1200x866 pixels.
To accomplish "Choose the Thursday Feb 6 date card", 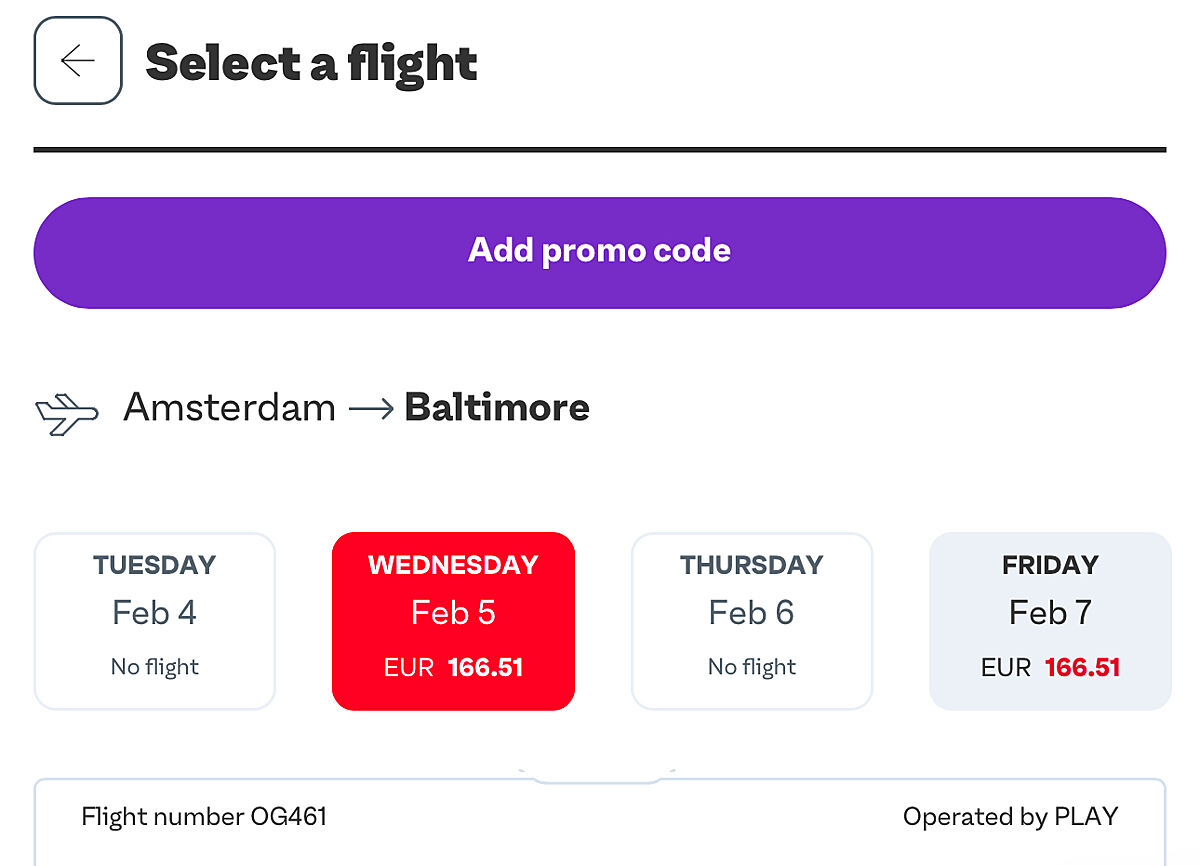I will [x=751, y=620].
